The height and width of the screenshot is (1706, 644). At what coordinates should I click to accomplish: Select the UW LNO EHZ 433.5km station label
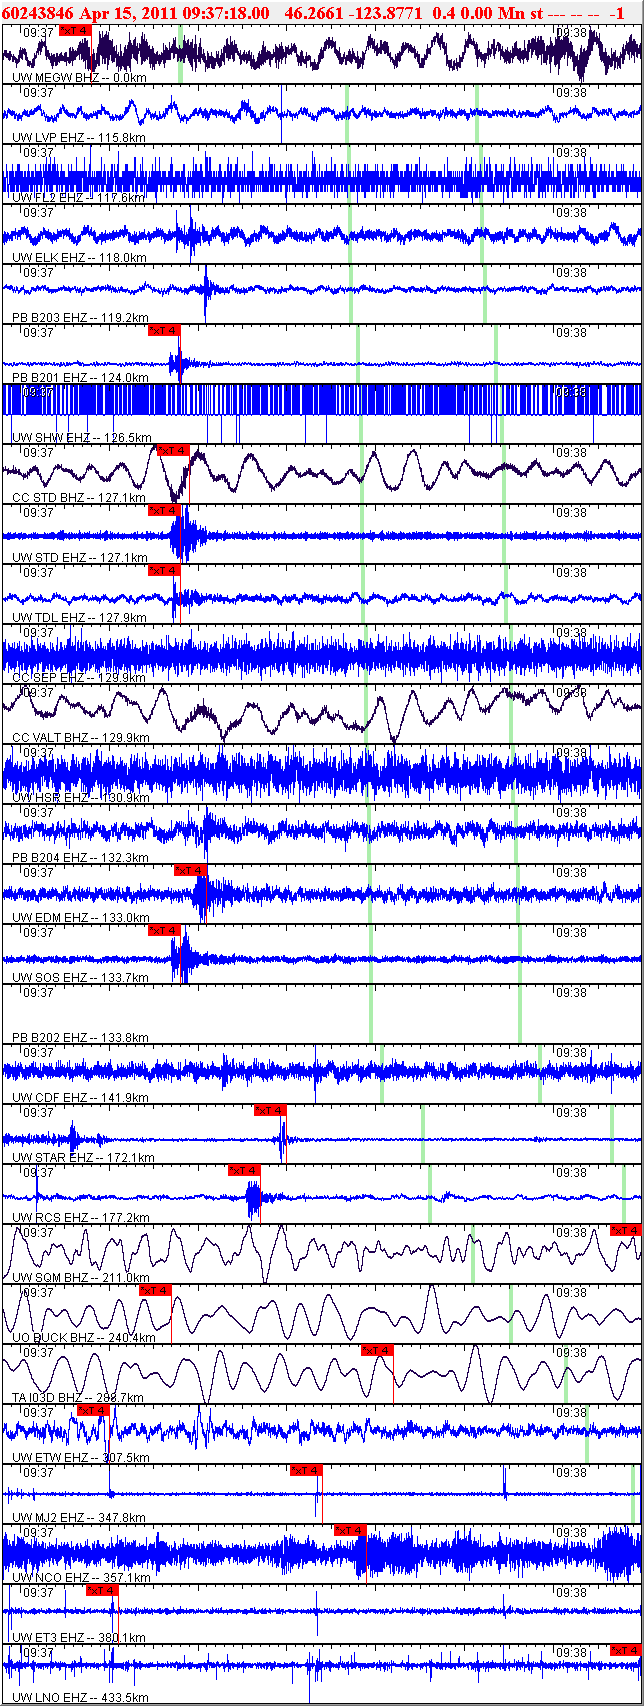pos(80,1697)
